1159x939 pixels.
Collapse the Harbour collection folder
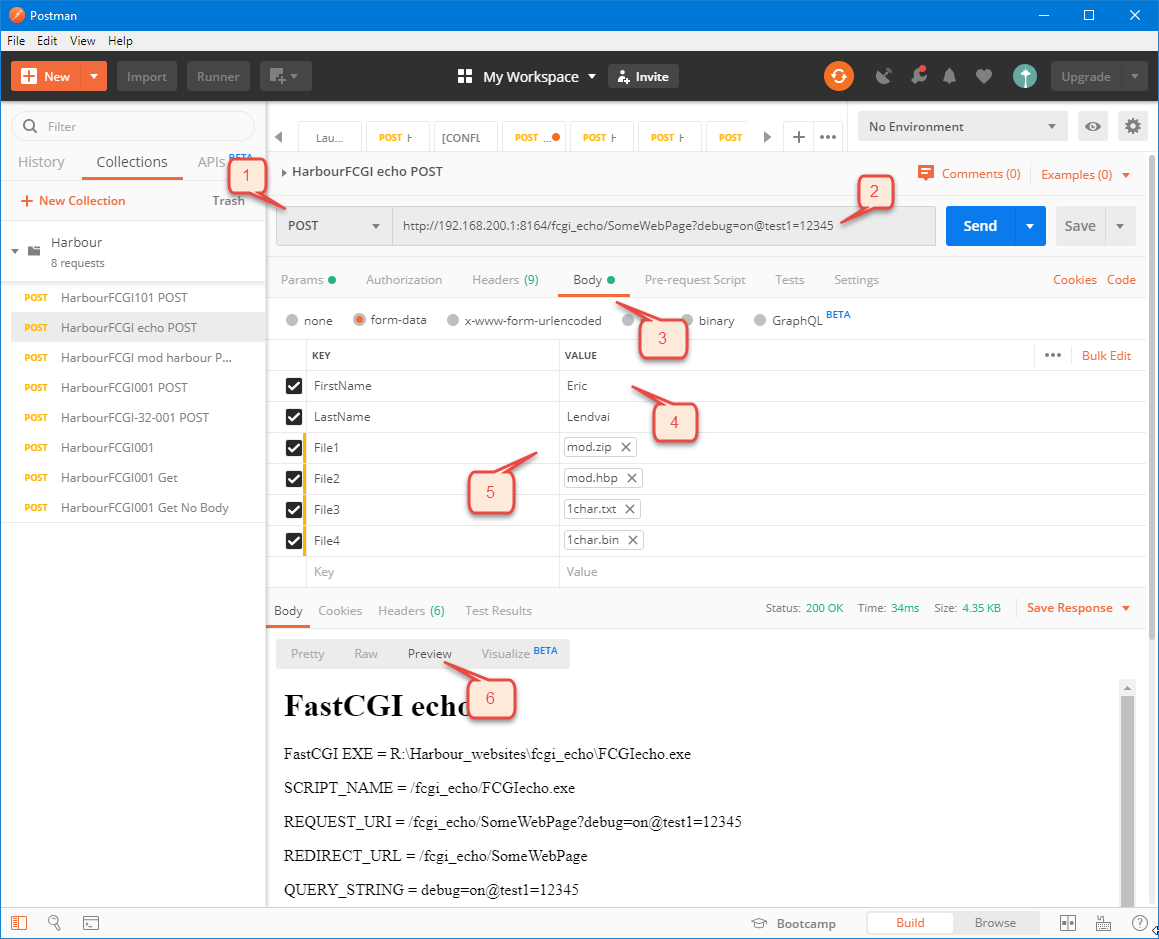[16, 250]
